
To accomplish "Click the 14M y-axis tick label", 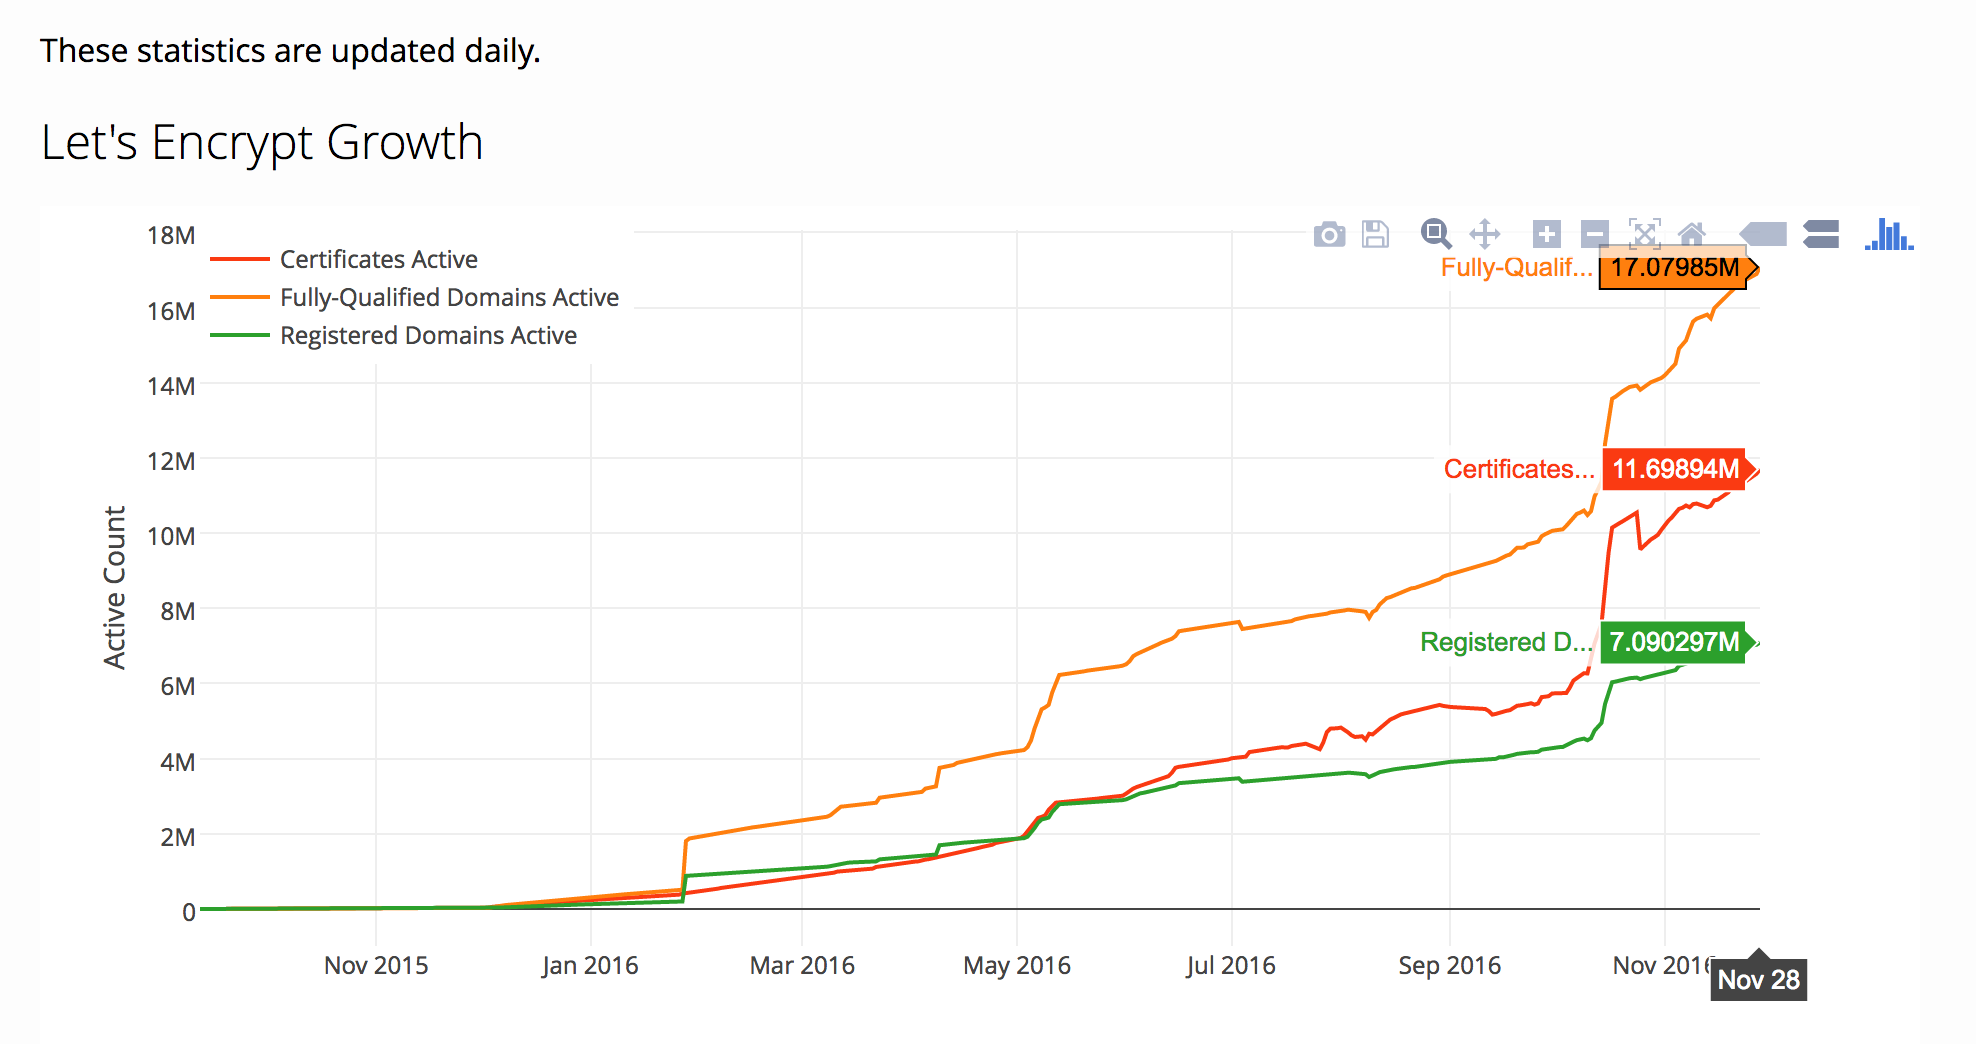I will click(171, 386).
